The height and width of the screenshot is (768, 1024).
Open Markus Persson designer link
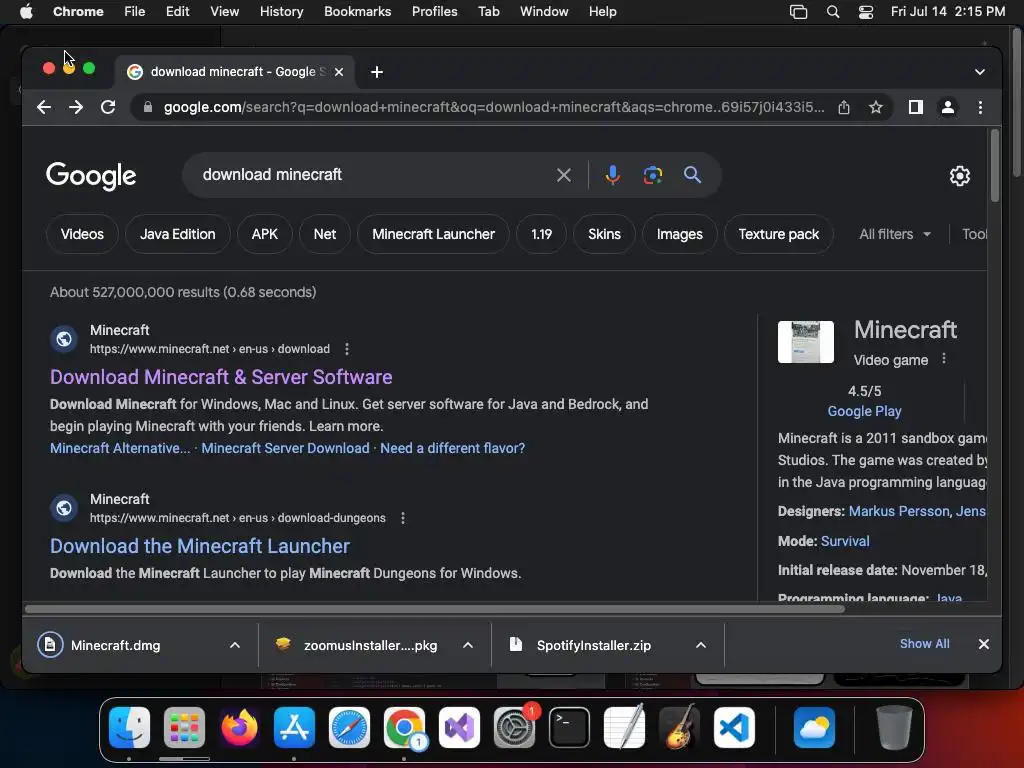coord(899,511)
